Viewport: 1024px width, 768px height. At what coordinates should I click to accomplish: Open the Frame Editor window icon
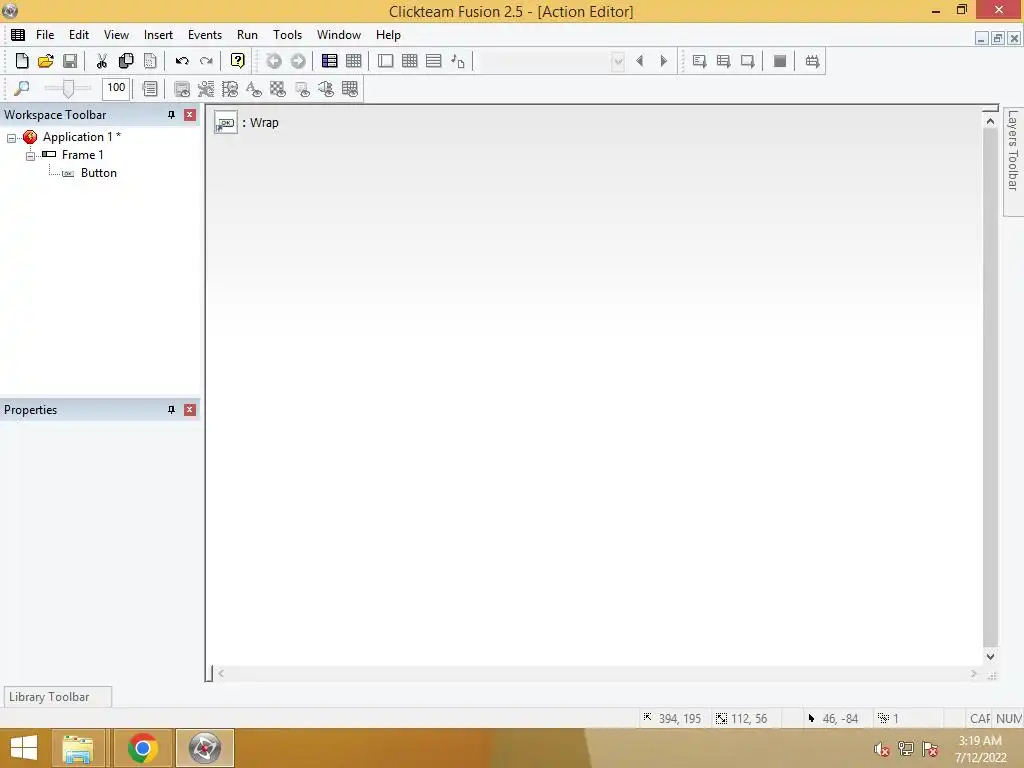pos(385,61)
